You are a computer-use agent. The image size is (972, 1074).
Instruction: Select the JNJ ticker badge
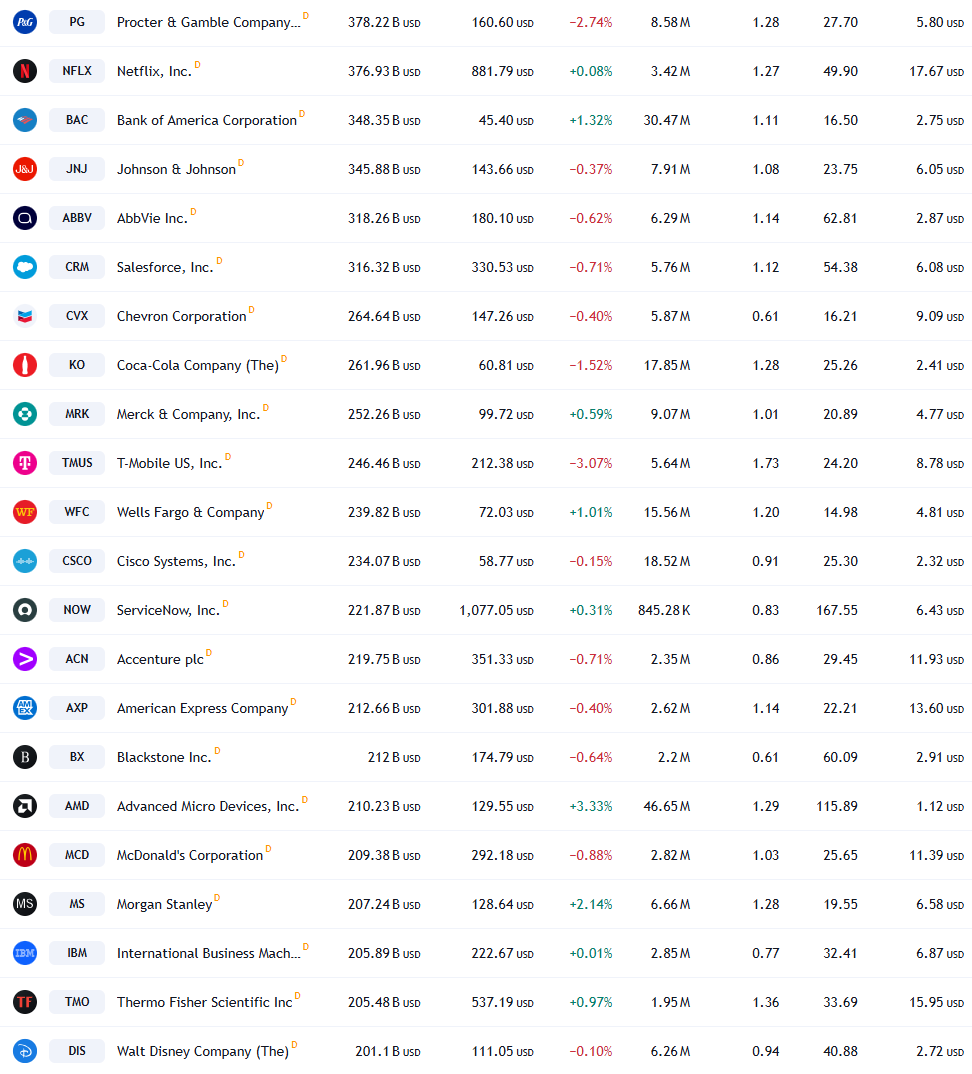tap(77, 169)
